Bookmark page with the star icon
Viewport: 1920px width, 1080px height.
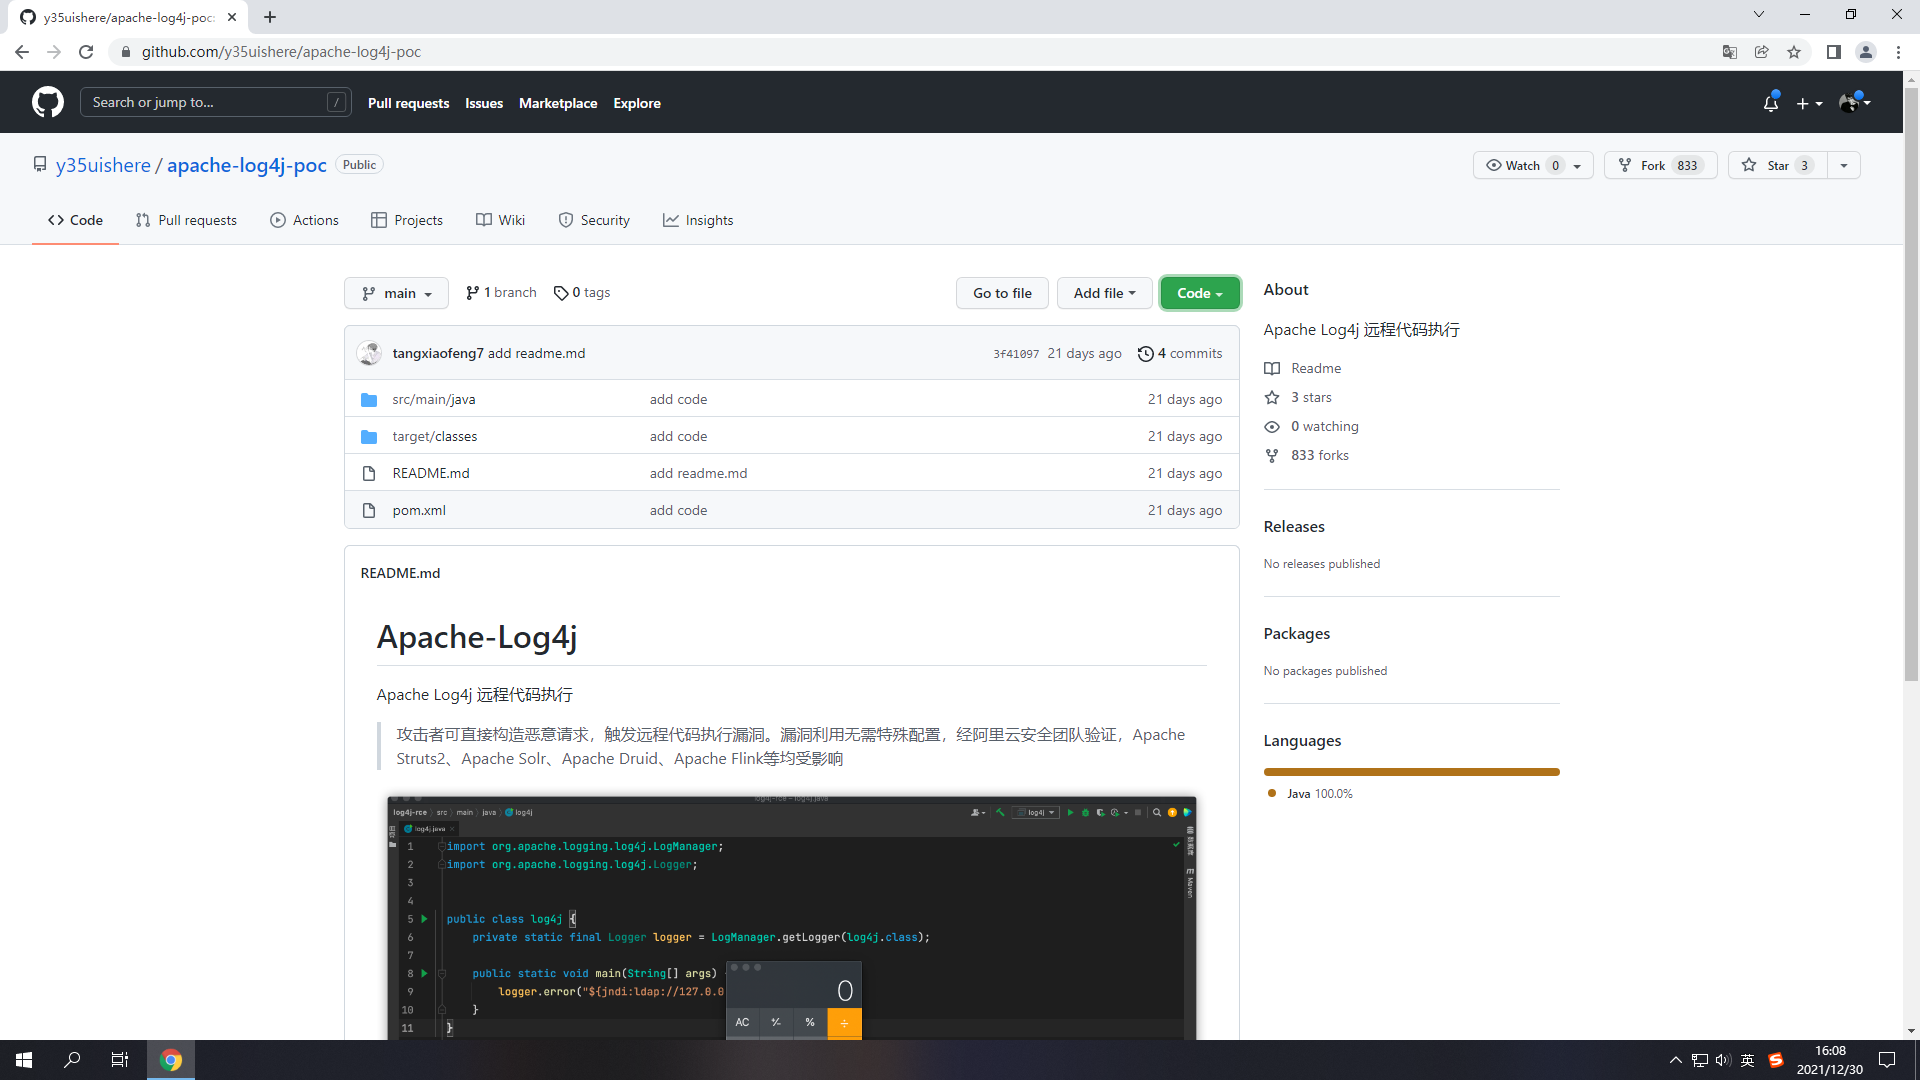coord(1794,52)
